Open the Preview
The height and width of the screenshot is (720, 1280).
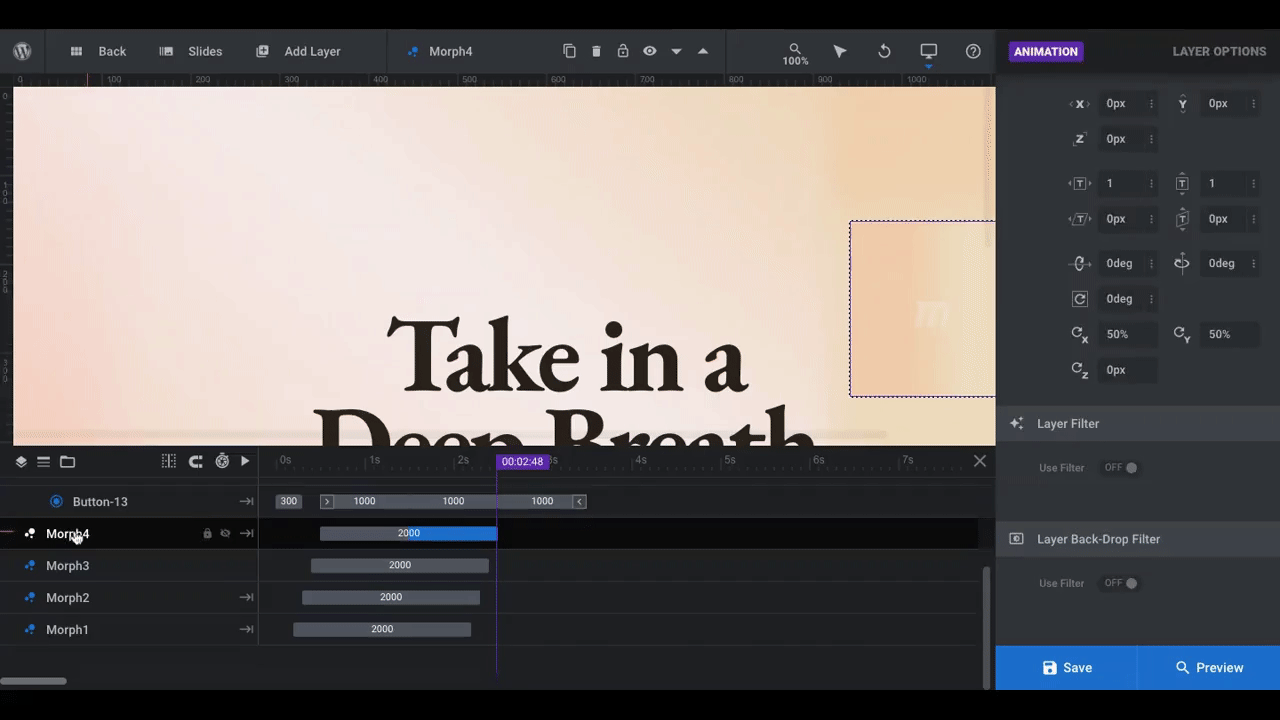(1209, 668)
